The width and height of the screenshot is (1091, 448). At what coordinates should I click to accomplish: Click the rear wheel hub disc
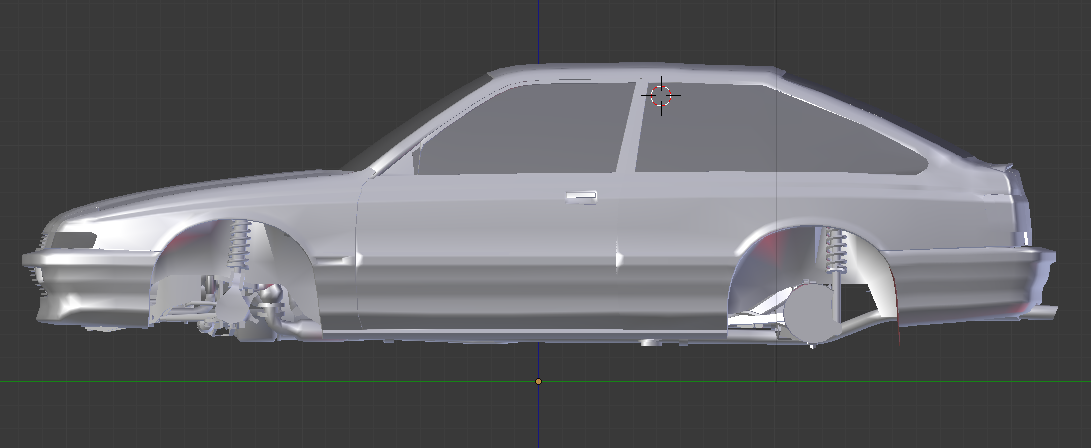click(x=811, y=313)
